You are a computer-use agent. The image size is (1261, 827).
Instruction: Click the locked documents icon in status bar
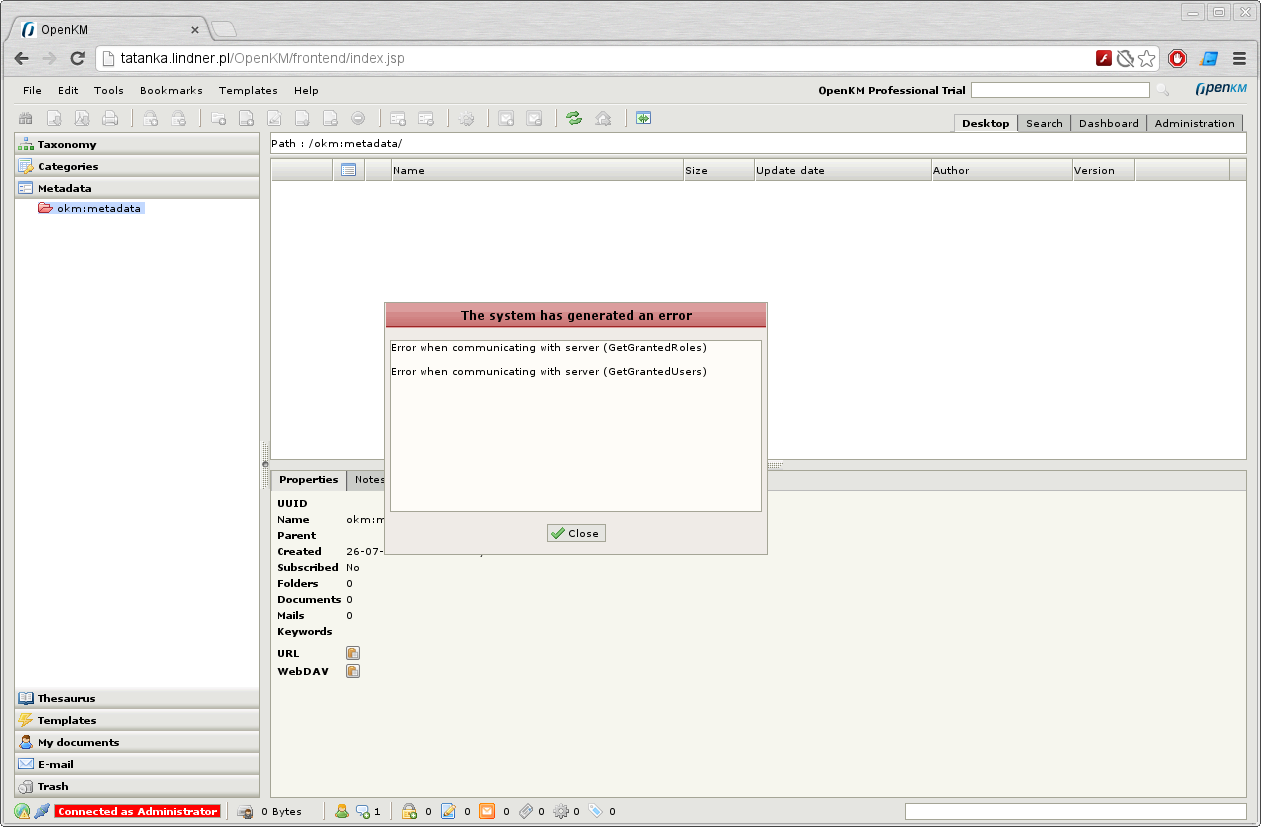point(409,811)
